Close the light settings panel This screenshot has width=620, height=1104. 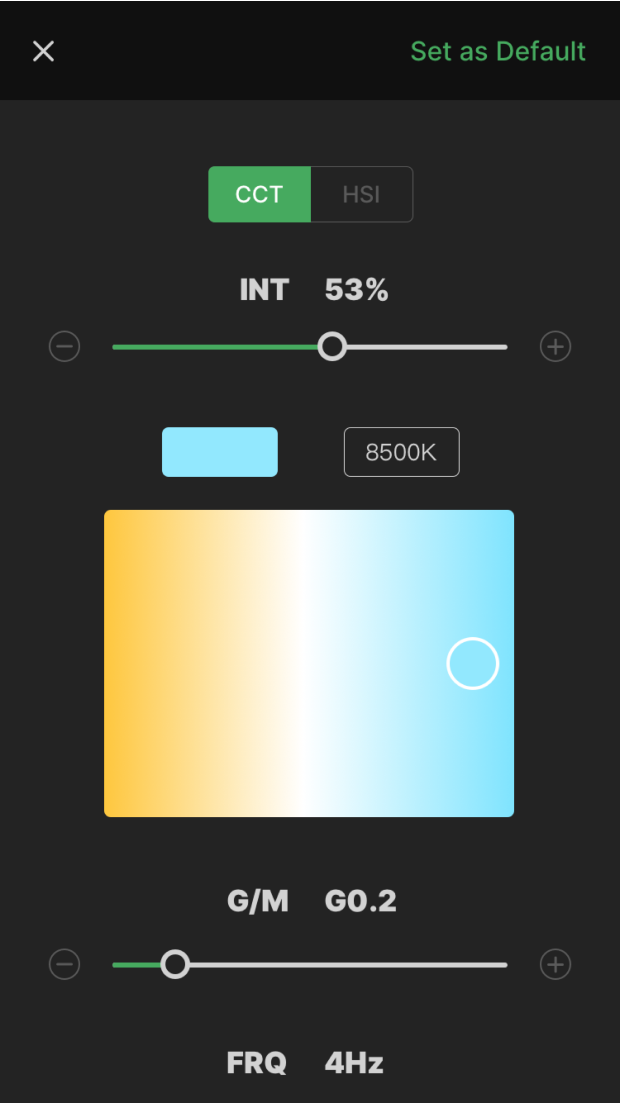pos(43,51)
